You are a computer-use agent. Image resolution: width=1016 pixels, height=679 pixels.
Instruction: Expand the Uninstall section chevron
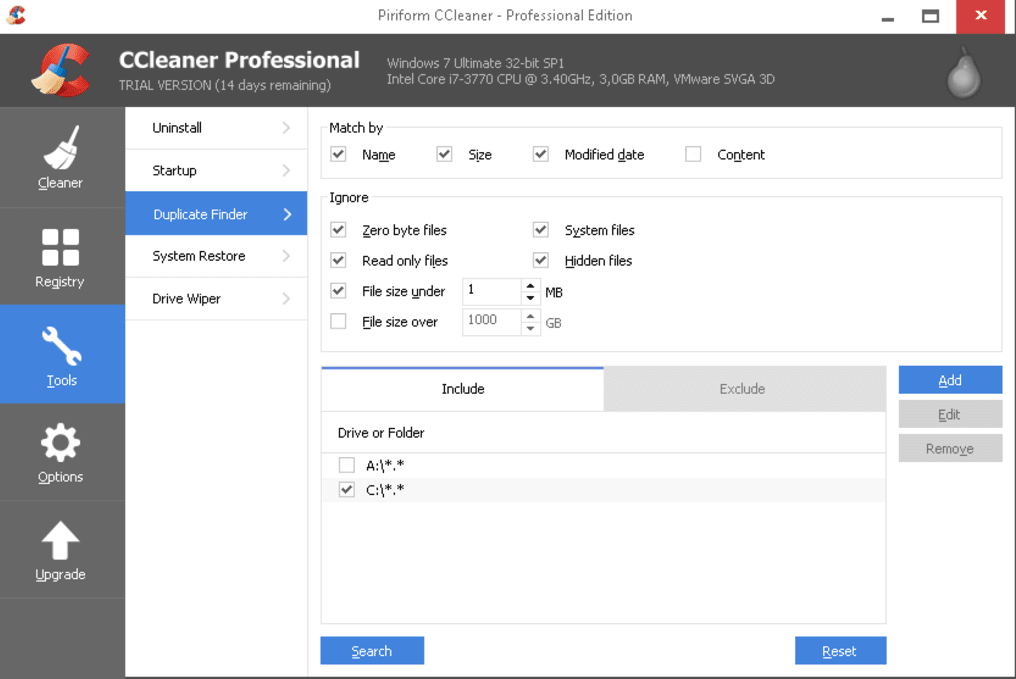tap(288, 127)
